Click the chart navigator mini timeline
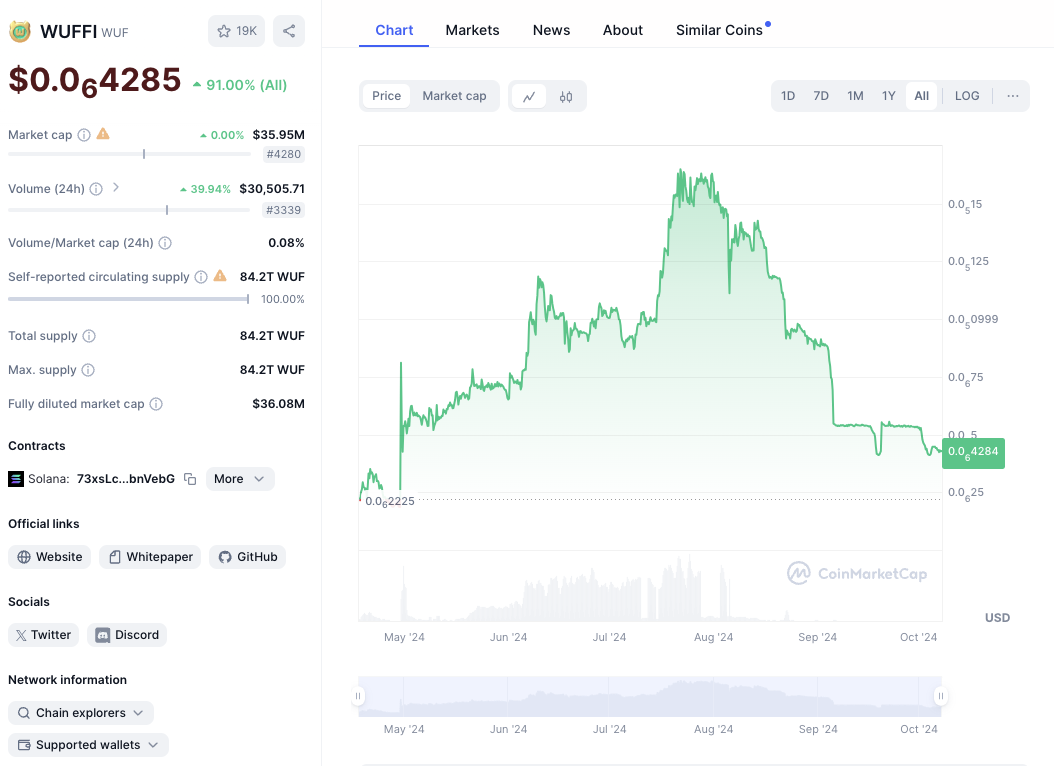The width and height of the screenshot is (1054, 766). pos(650,696)
